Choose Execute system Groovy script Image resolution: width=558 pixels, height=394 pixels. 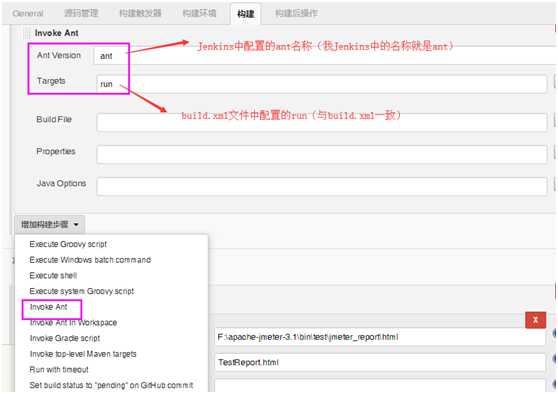coord(81,291)
